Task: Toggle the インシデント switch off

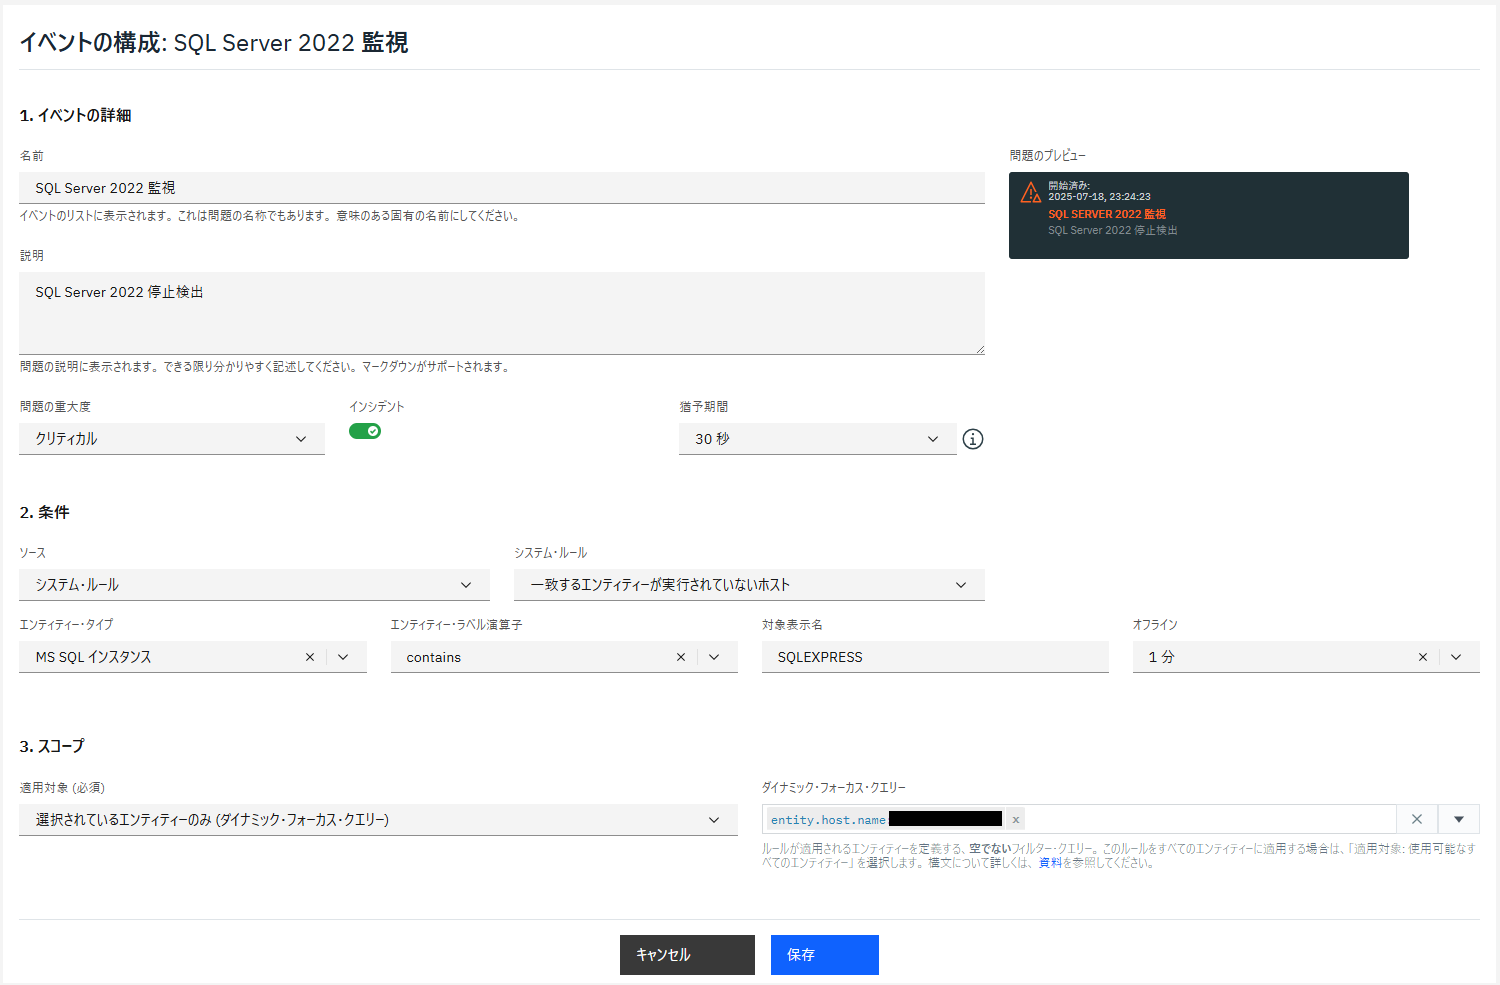Action: tap(365, 431)
